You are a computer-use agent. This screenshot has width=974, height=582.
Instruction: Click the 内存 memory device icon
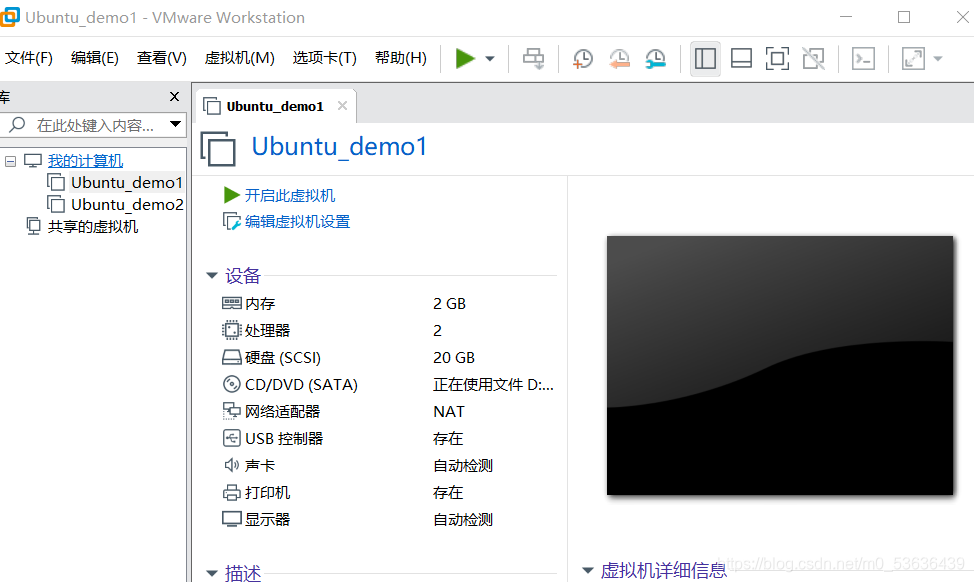coord(232,303)
